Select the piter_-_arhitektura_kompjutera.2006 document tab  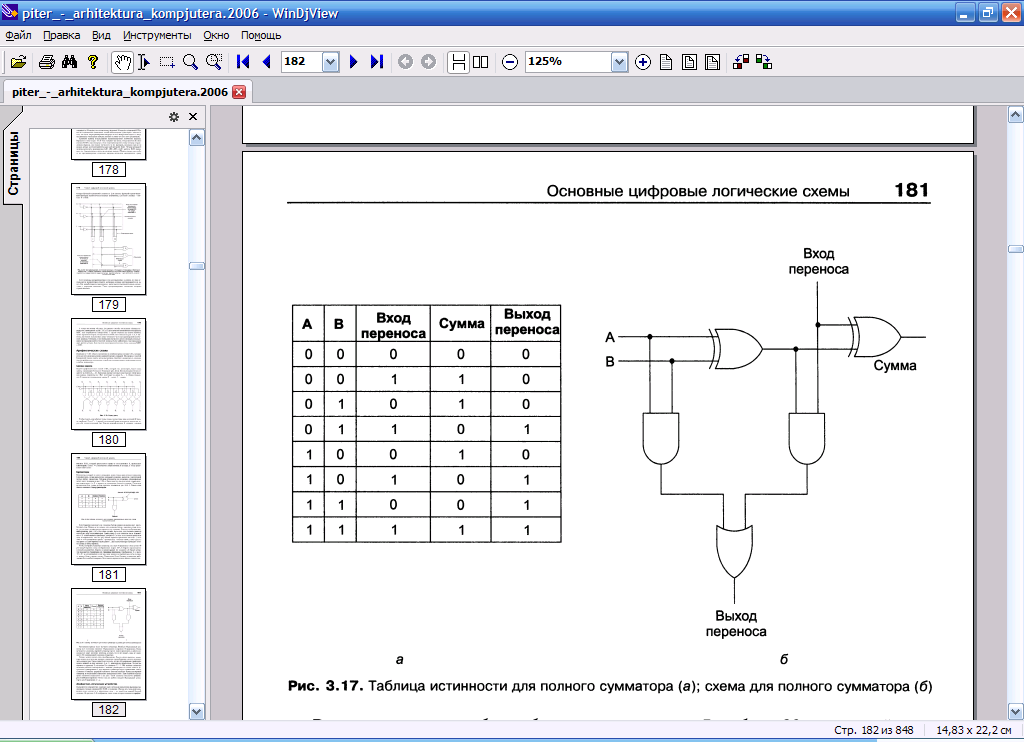[120, 92]
